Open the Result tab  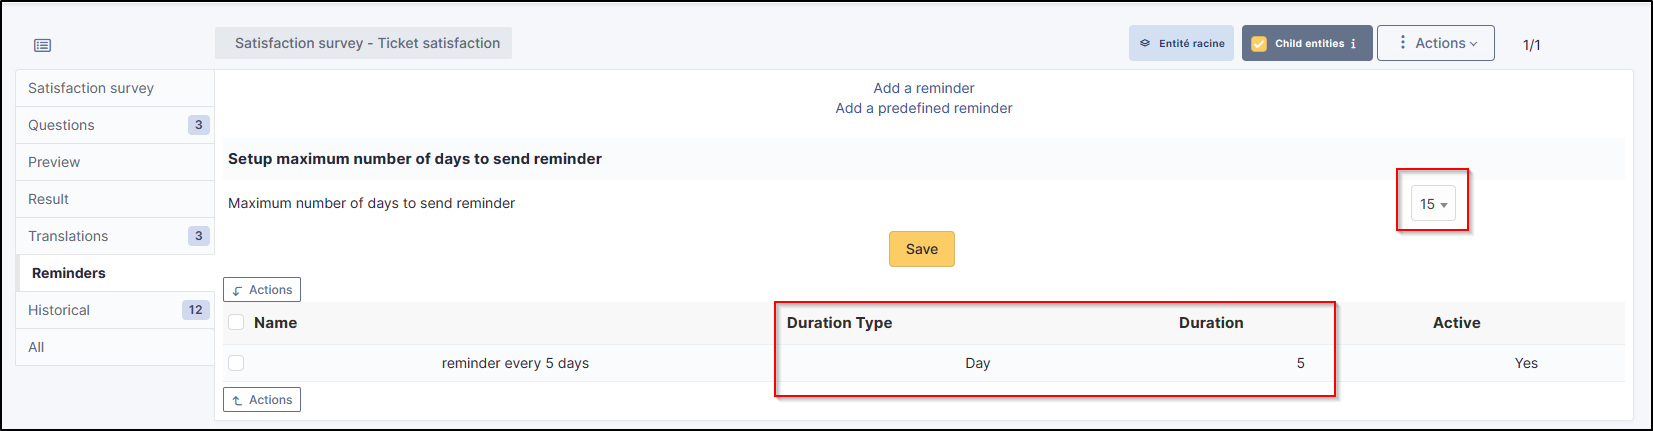pos(48,199)
